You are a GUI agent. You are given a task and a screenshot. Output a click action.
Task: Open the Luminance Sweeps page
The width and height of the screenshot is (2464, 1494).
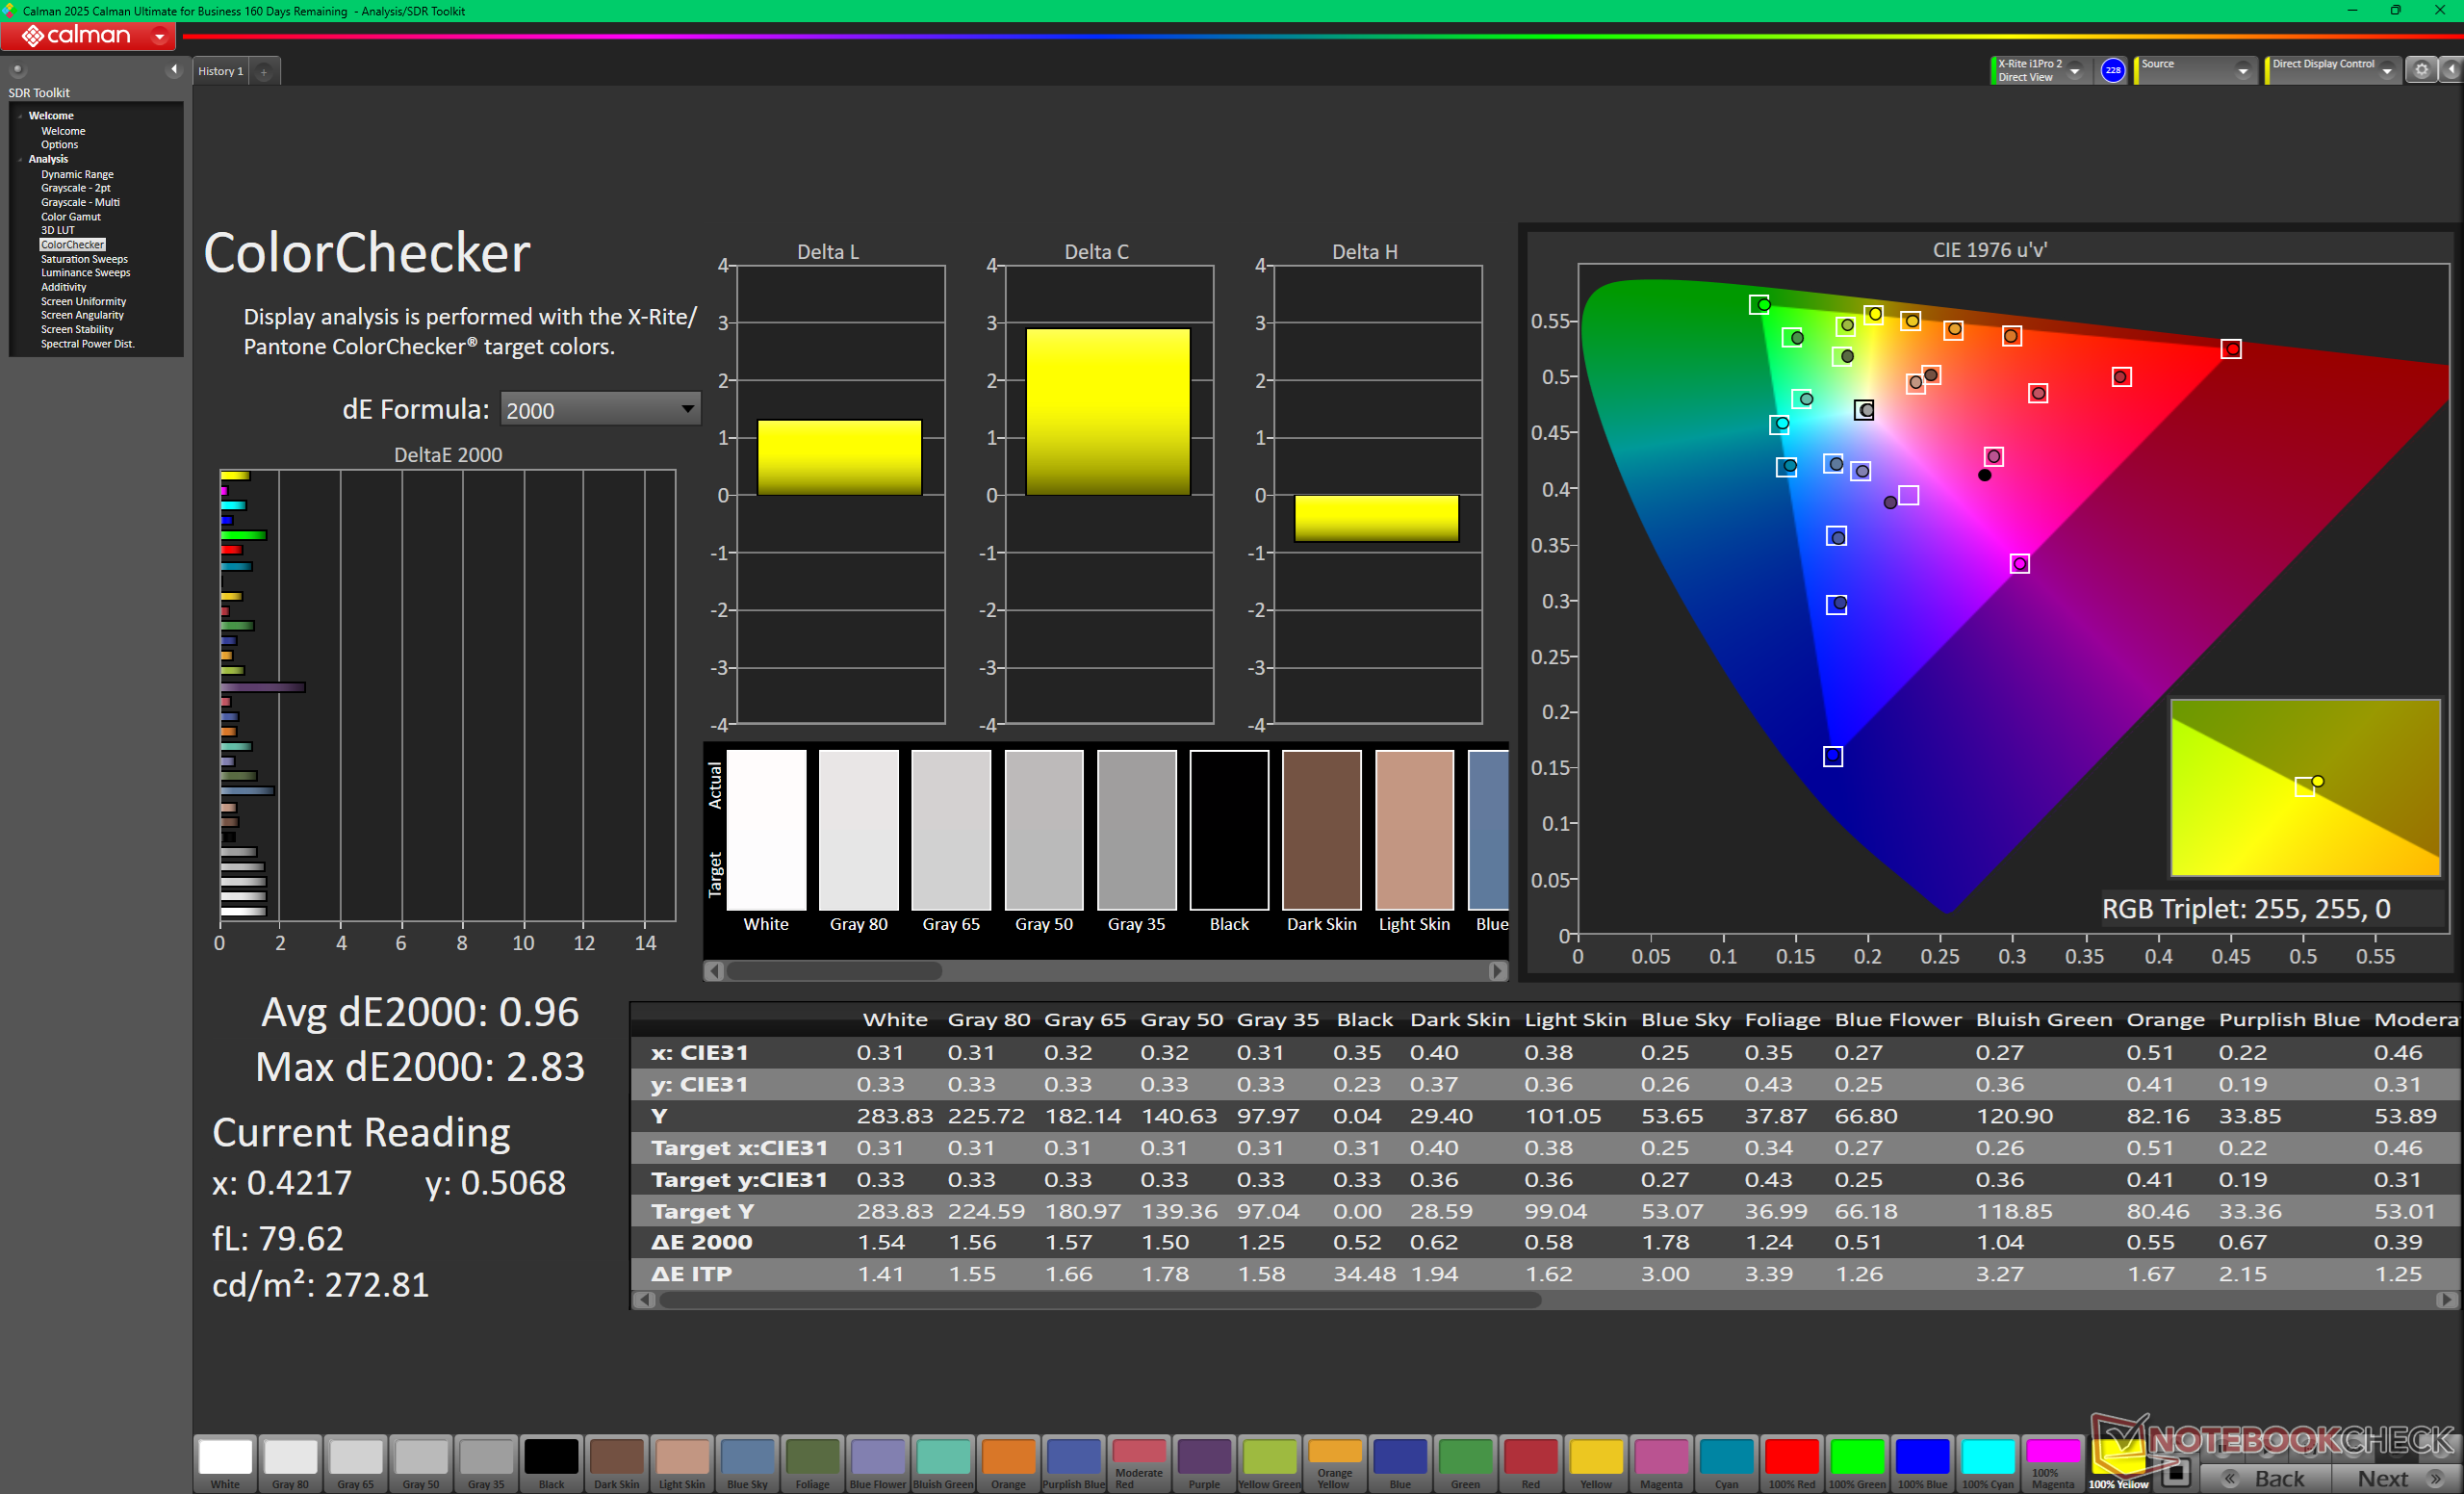click(x=85, y=273)
